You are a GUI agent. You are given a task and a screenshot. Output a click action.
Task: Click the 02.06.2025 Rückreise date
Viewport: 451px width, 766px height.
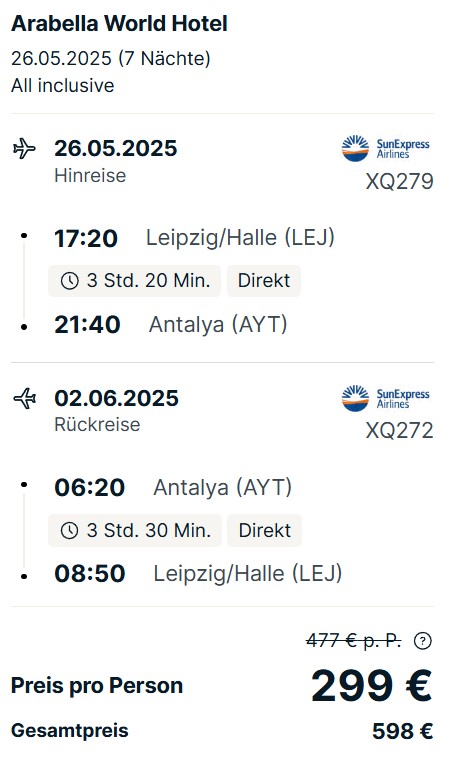click(x=116, y=398)
